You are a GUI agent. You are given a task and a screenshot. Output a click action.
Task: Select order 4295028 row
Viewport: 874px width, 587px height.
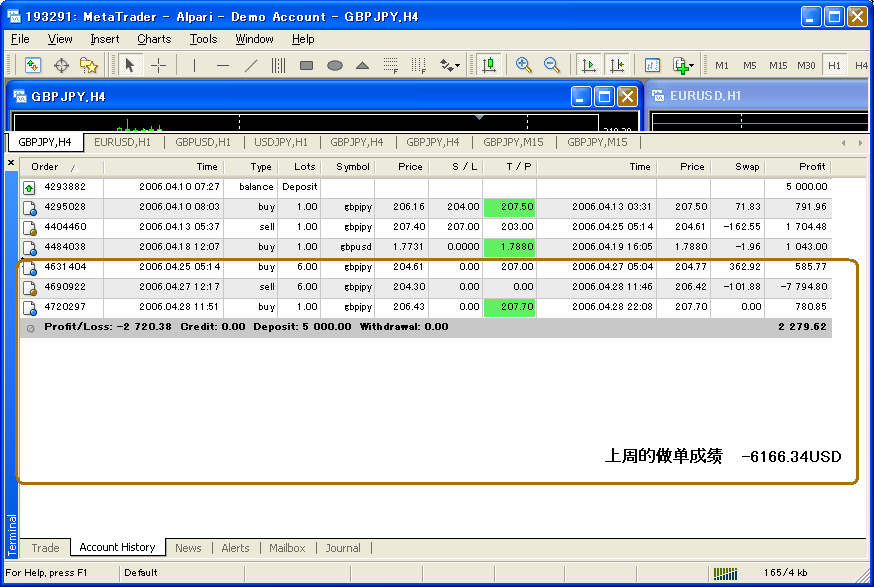tap(426, 207)
